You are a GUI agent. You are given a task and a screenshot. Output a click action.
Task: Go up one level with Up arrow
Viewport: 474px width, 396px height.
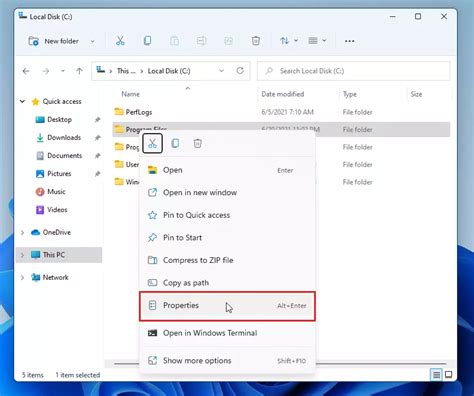[79, 71]
